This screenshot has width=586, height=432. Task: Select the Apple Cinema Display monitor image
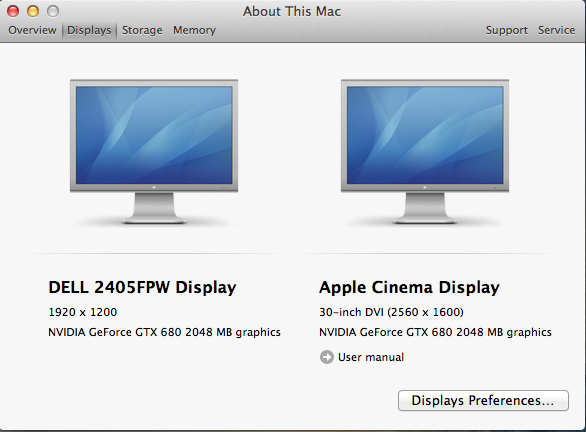point(425,151)
